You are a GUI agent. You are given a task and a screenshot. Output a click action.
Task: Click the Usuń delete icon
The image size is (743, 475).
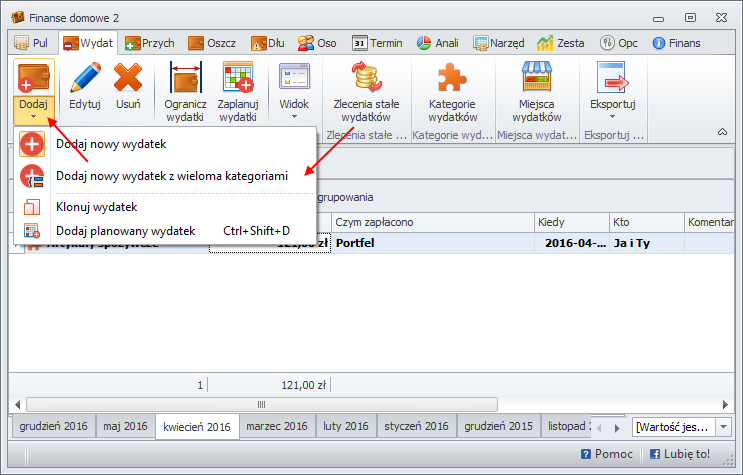(x=128, y=79)
